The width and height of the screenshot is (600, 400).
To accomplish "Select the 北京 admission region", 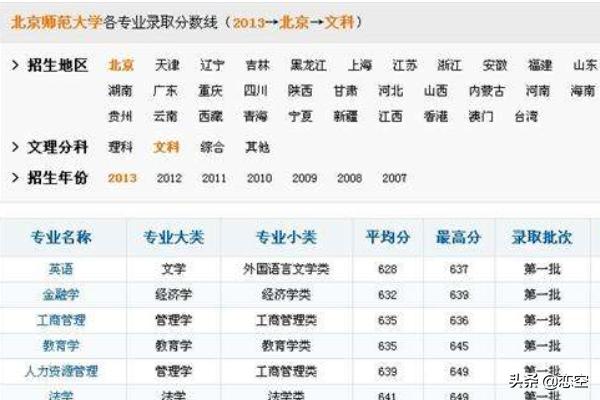I will click(121, 65).
